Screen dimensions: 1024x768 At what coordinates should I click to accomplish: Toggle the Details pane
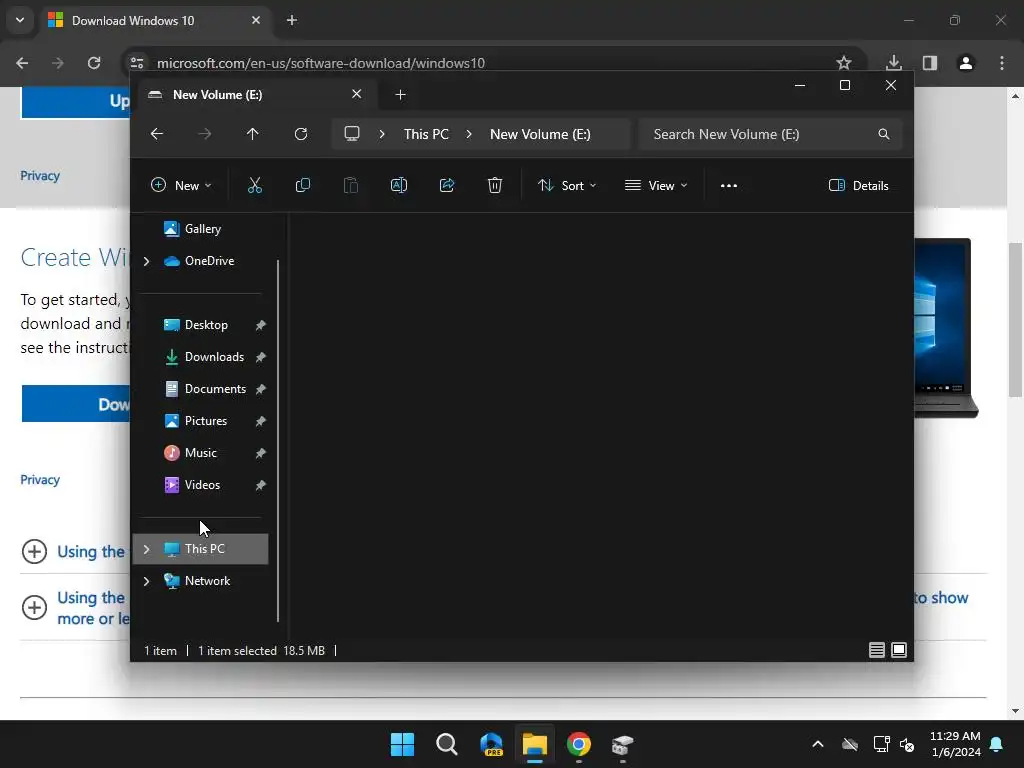[858, 185]
